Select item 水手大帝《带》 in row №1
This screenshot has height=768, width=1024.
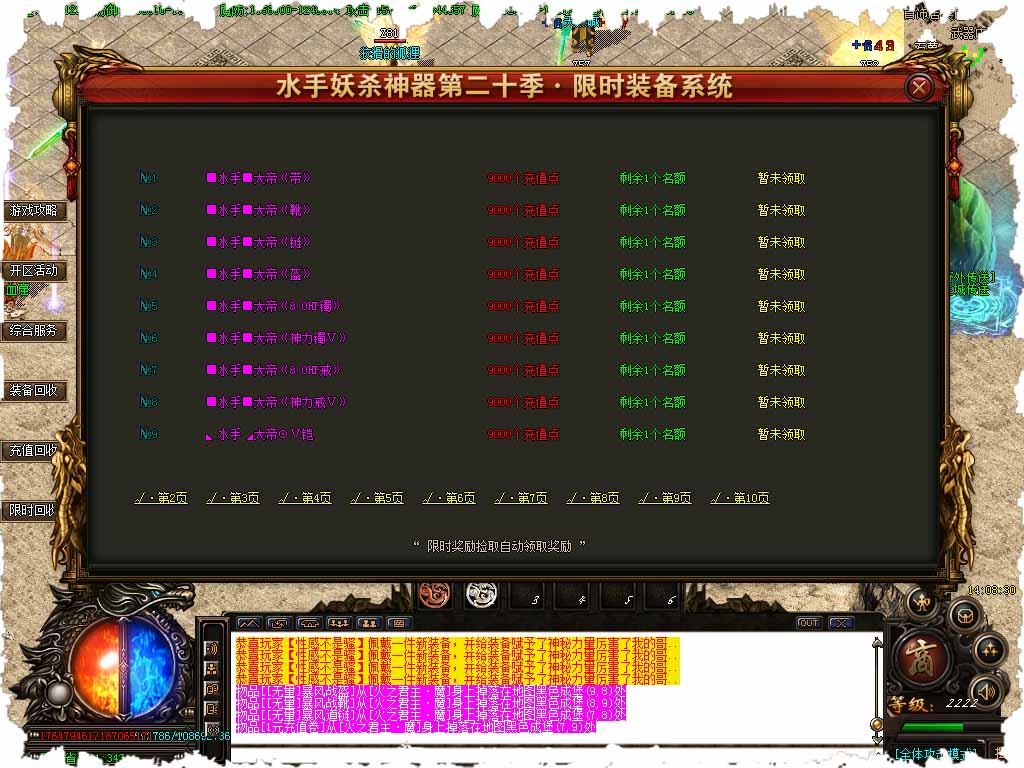click(x=259, y=178)
